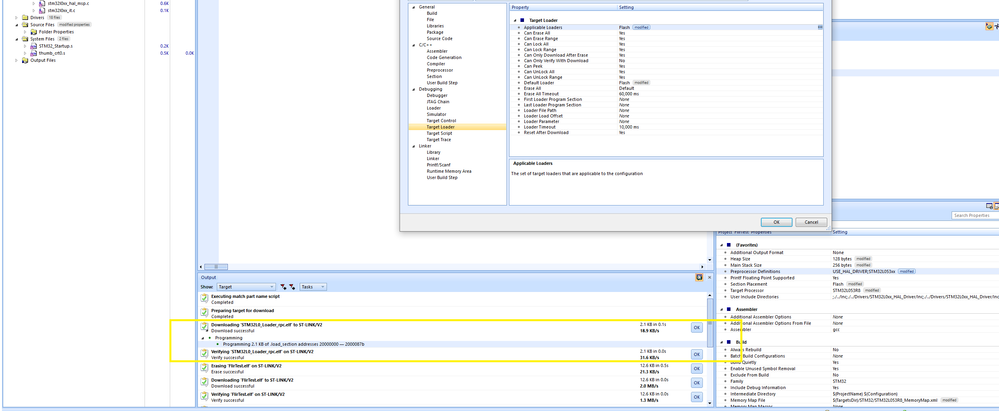Select the Applicable Loaders property row

(666, 27)
